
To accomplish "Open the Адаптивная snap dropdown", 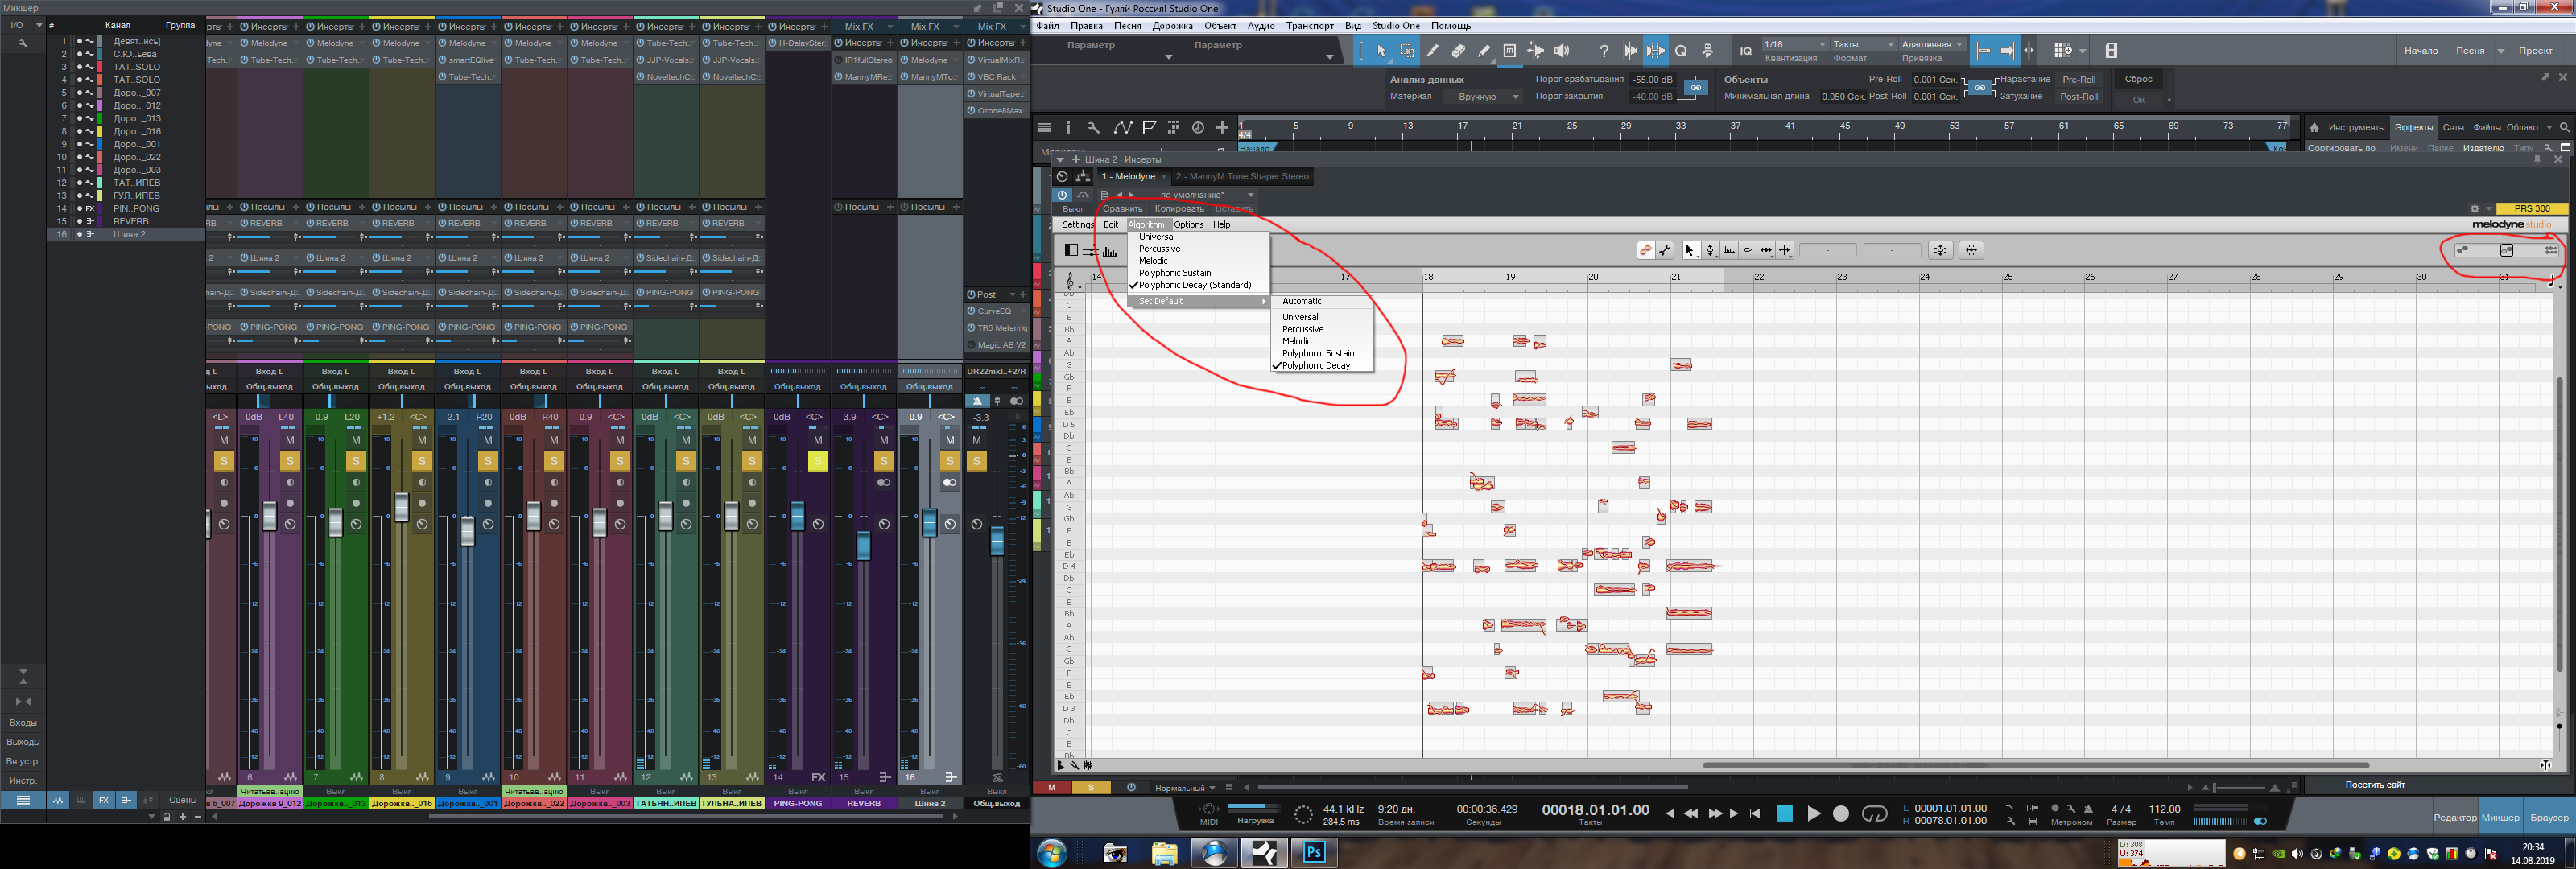I will [1932, 44].
